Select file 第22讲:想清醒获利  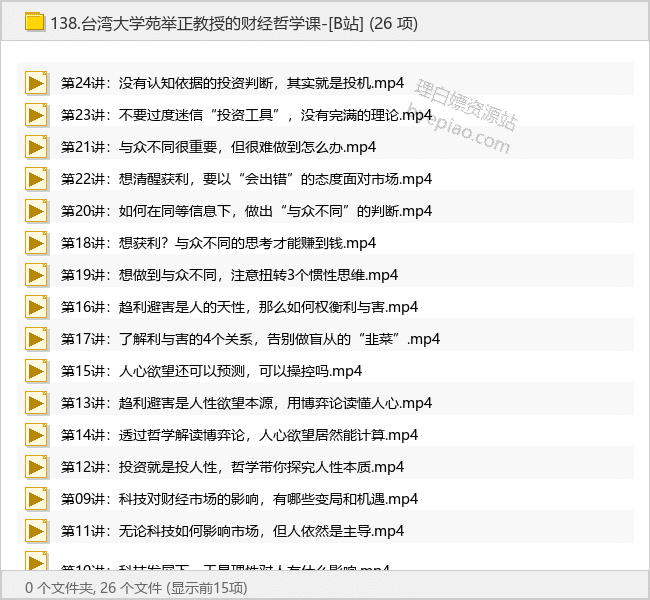[x=246, y=179]
